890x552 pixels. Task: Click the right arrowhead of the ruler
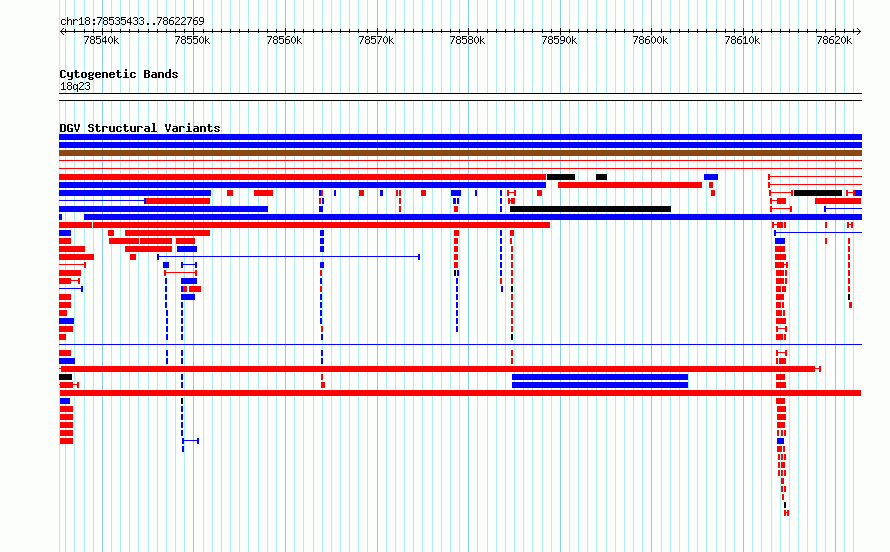(x=859, y=31)
